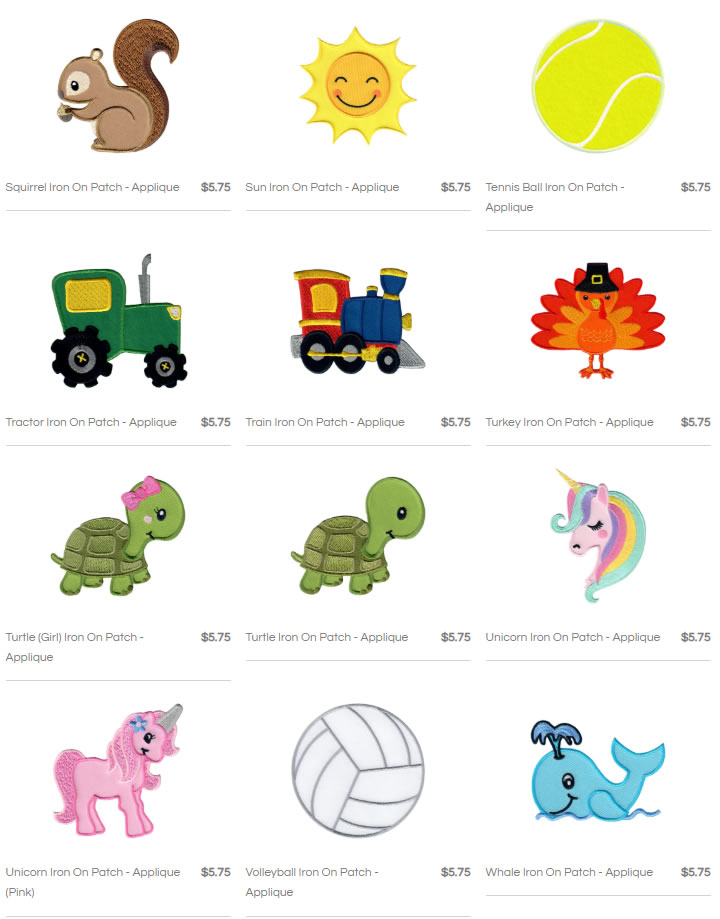View the rainbow mane unicorn head image
720x919 pixels.
pyautogui.click(x=597, y=536)
